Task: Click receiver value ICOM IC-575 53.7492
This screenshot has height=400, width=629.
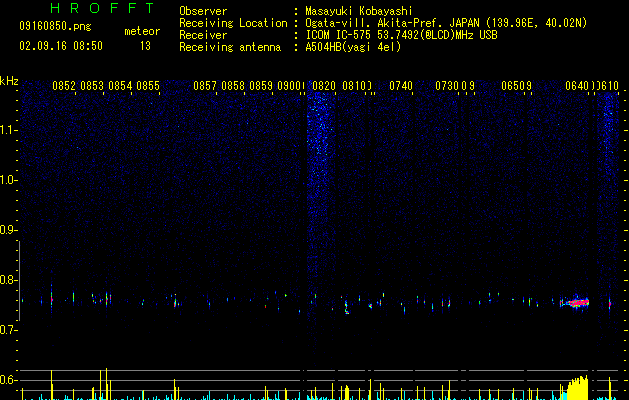Action: 402,35
